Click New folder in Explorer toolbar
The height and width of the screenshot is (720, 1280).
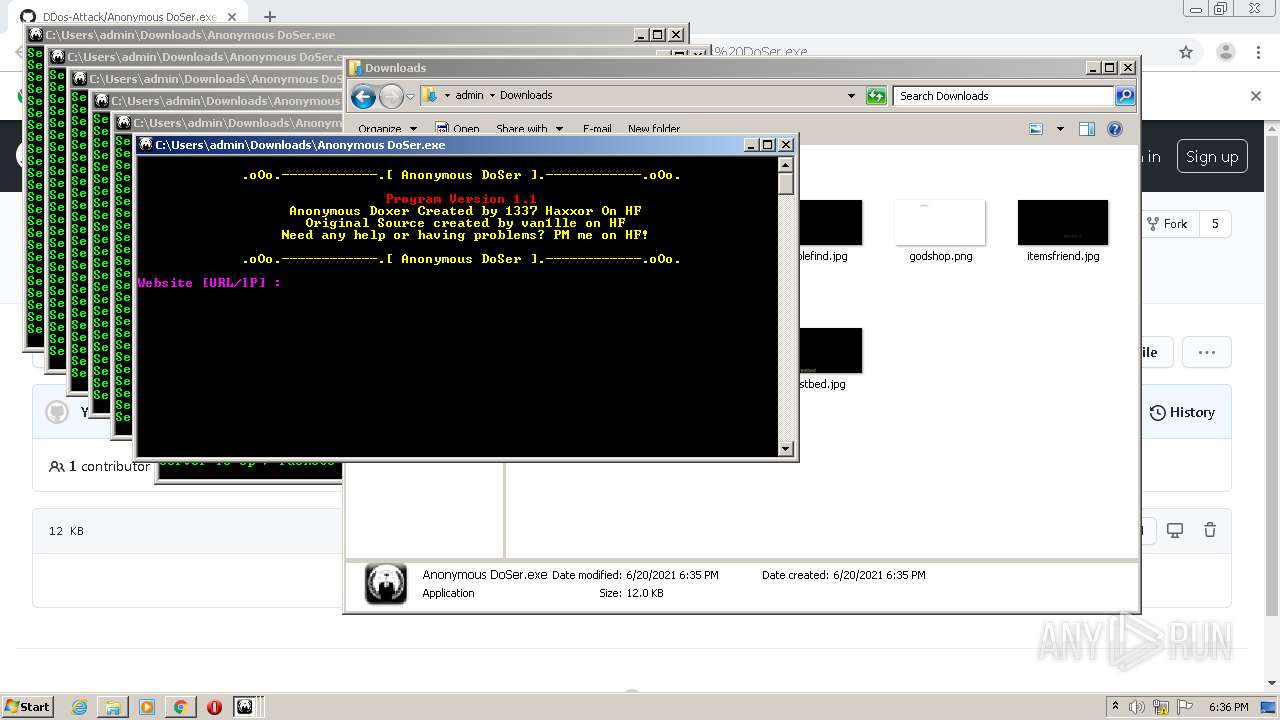654,129
